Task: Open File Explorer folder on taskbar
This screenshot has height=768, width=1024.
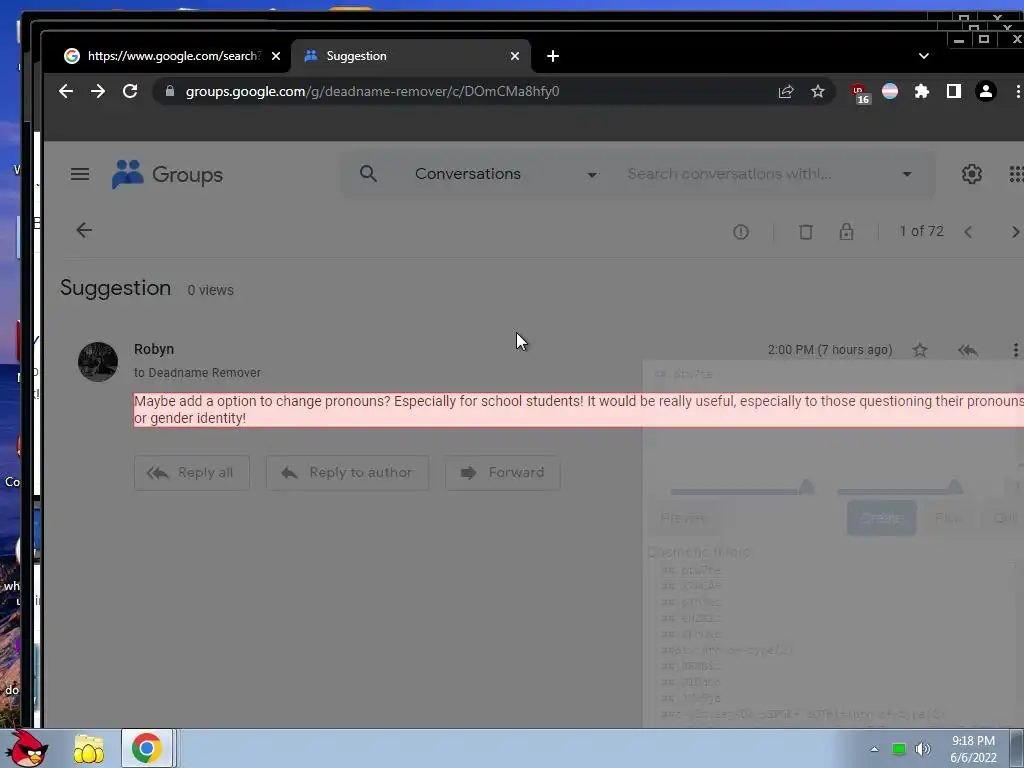Action: [x=89, y=749]
